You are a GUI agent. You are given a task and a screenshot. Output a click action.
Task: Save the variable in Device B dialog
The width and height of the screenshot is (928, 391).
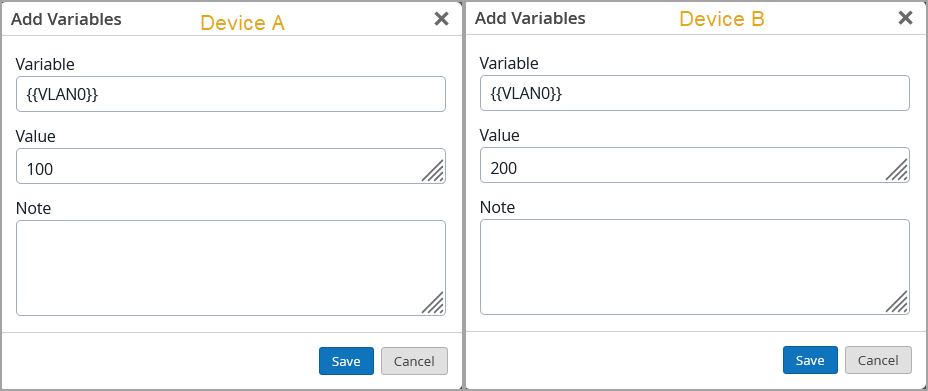click(x=810, y=360)
